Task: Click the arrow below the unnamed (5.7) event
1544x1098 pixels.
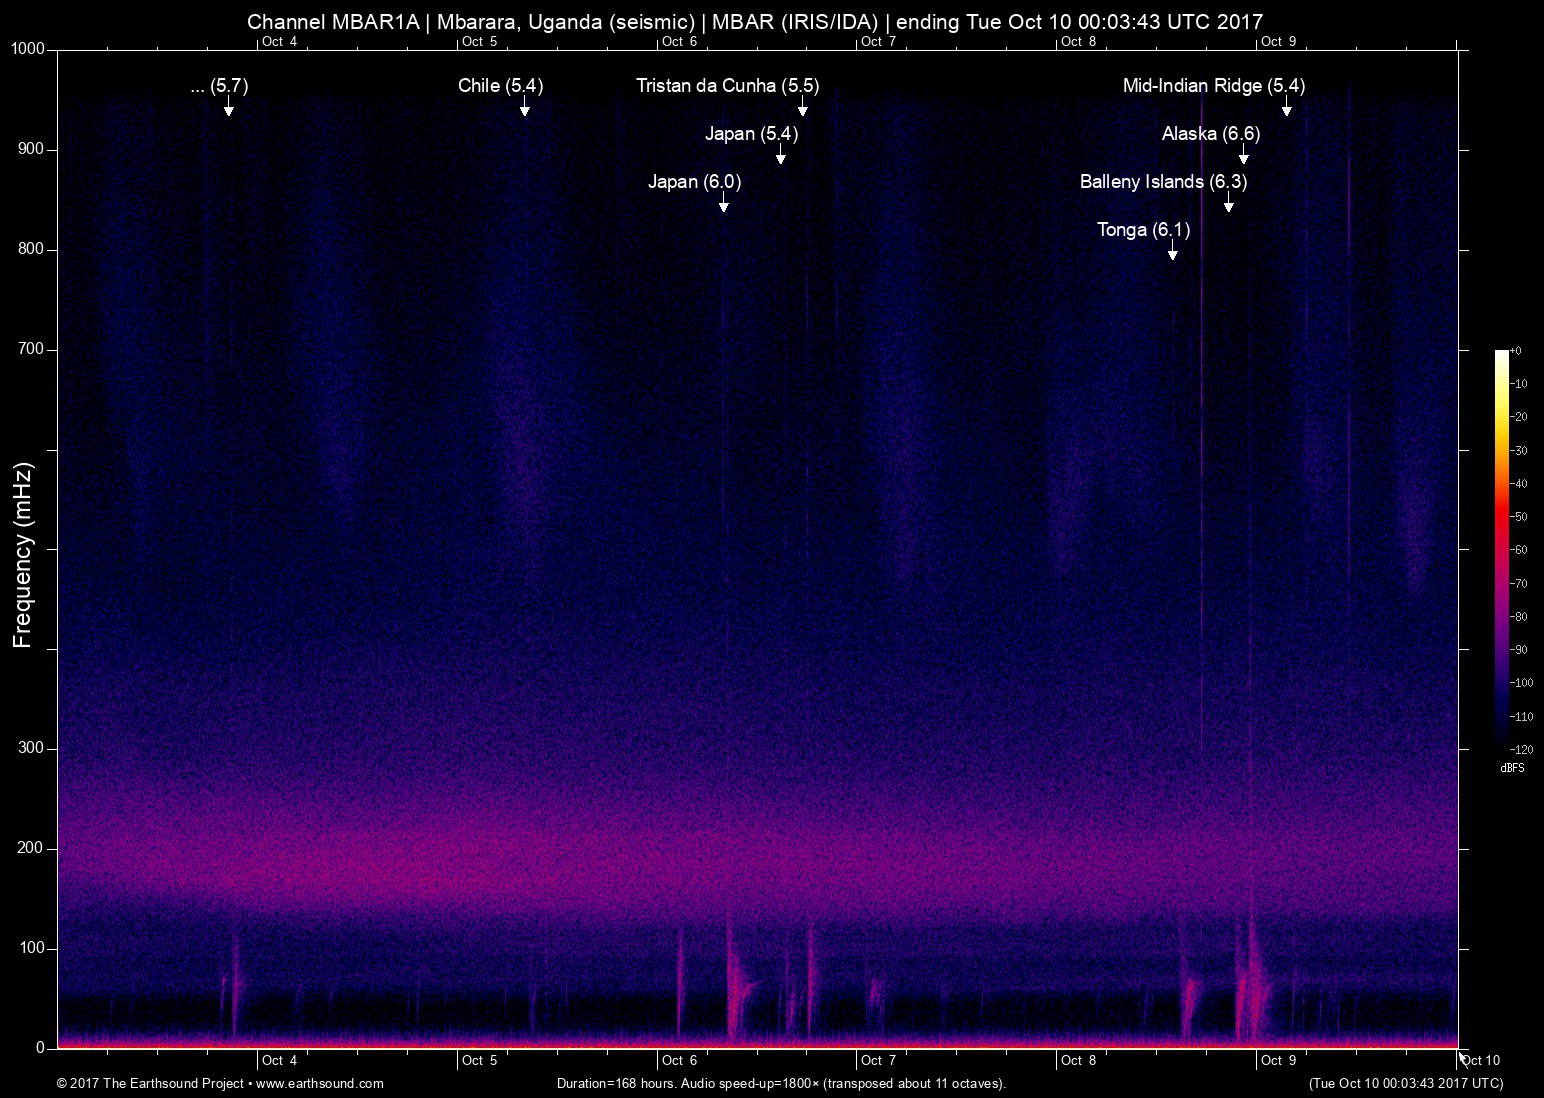Action: tap(228, 107)
